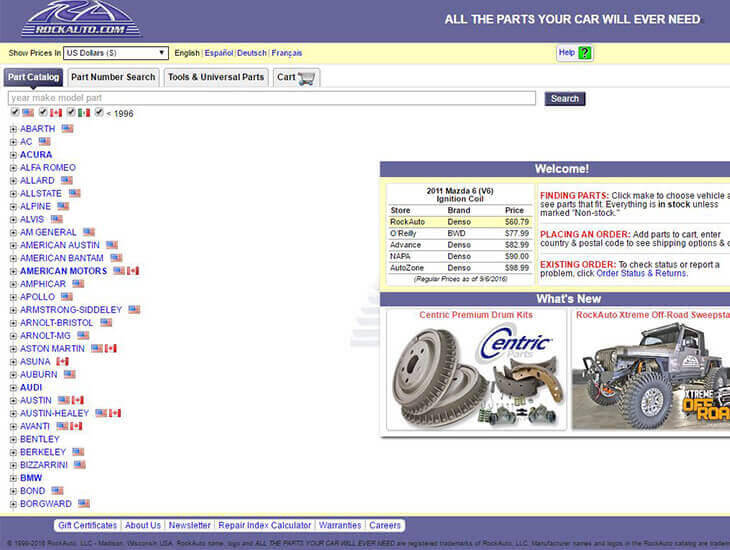Click the US flag next to AMPHICAR
Viewport: 730px width, 550px height.
[x=78, y=284]
